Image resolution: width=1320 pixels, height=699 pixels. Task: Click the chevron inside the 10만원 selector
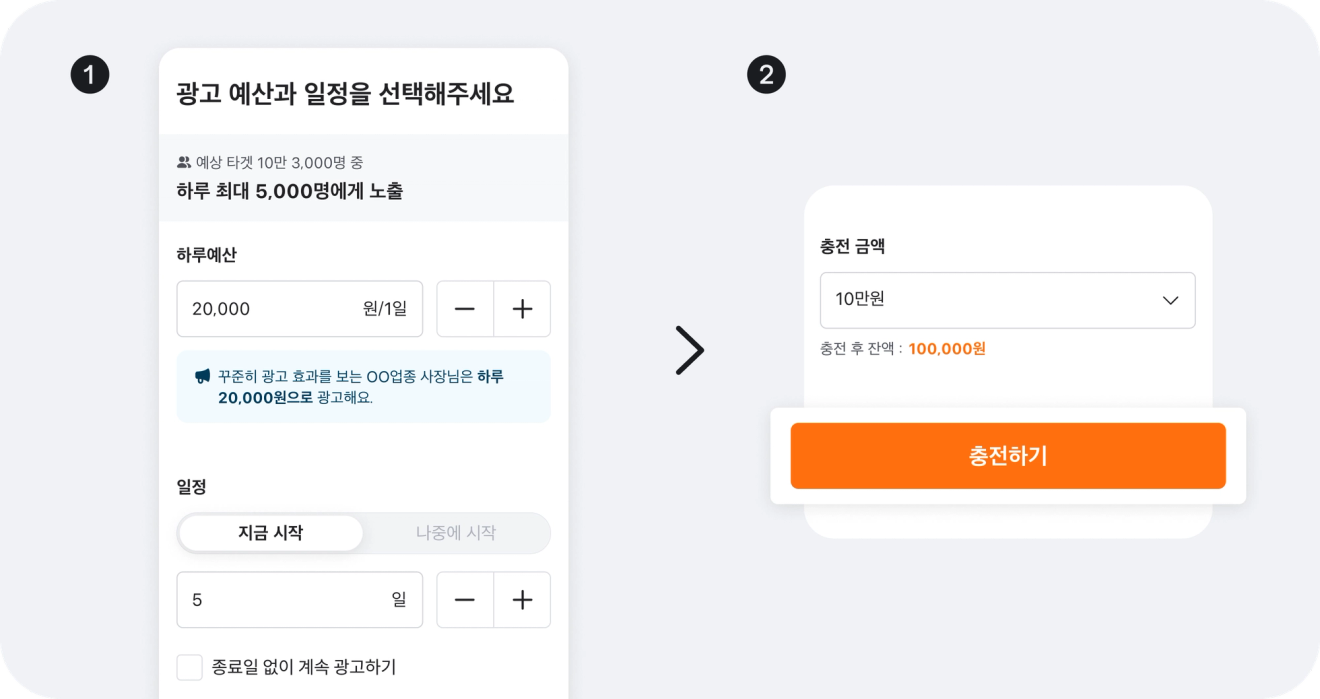[x=1170, y=300]
